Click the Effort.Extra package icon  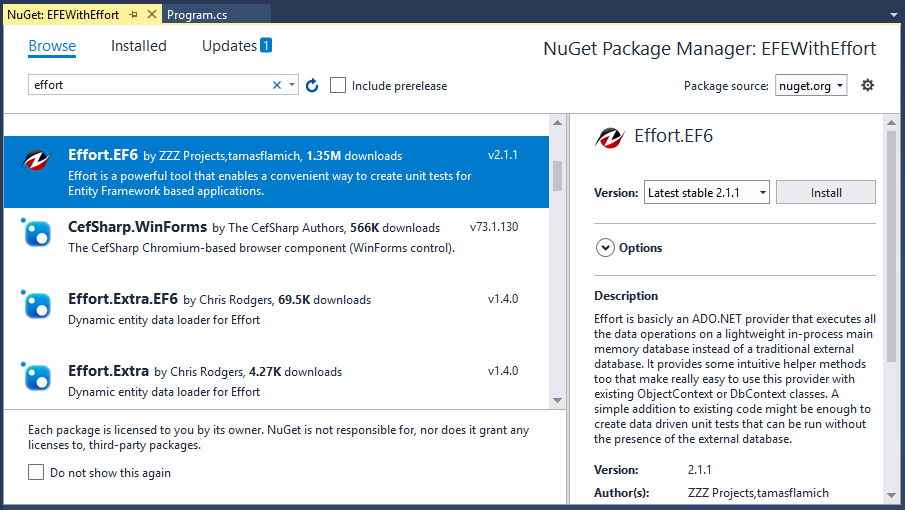coord(37,376)
